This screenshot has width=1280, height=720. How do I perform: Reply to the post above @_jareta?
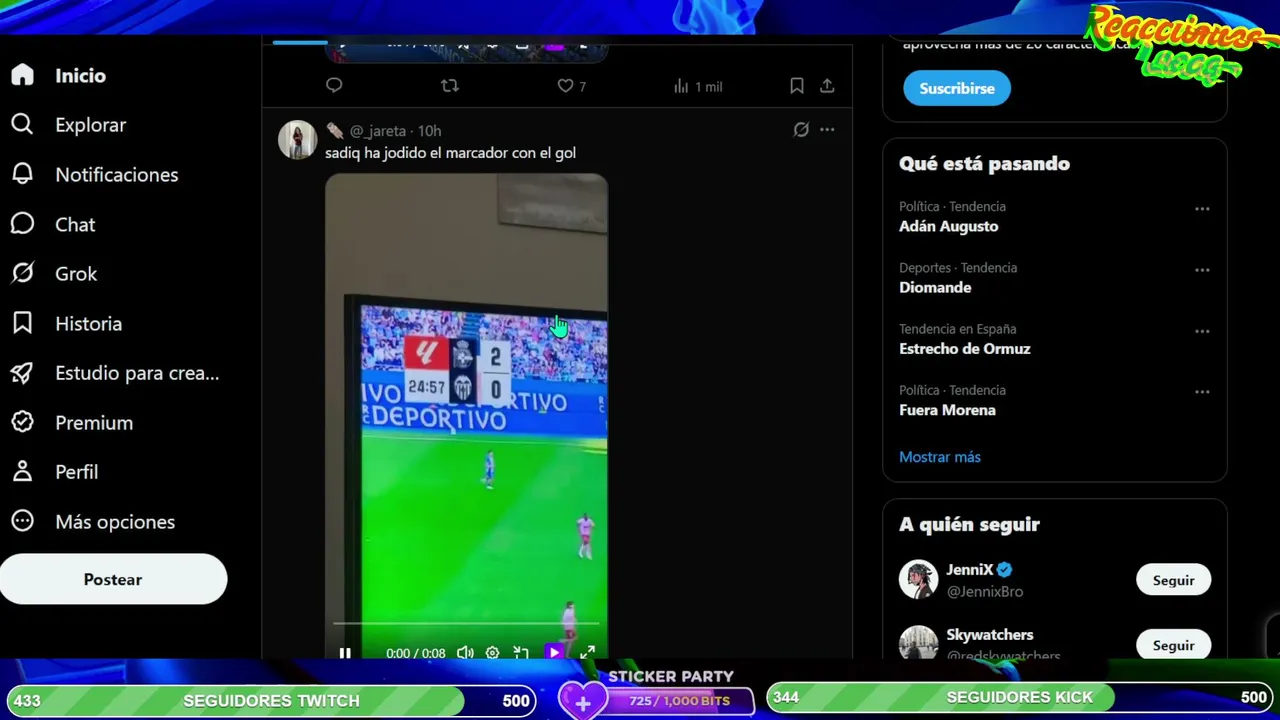[334, 86]
